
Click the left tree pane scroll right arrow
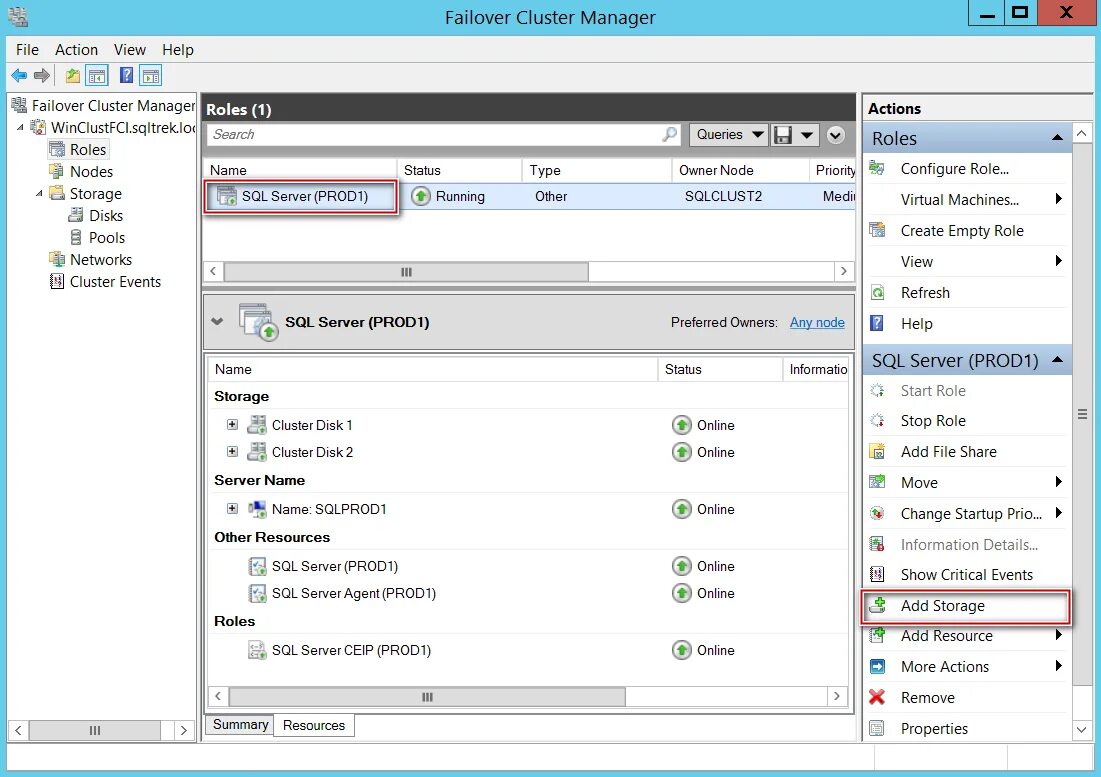(183, 730)
